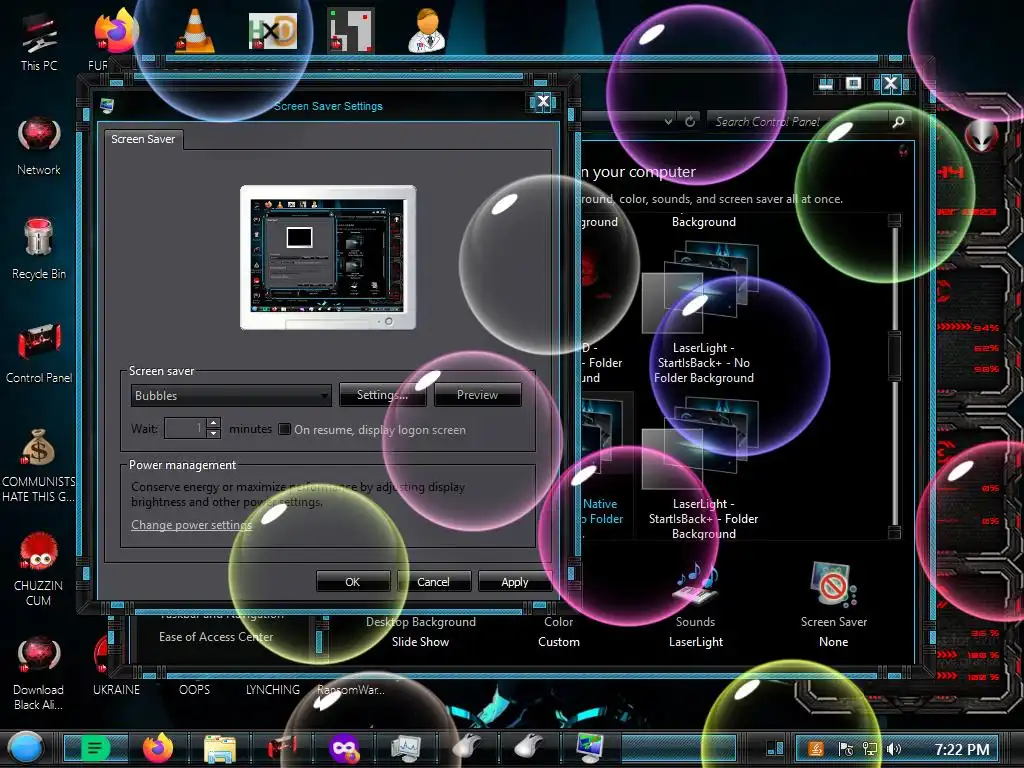This screenshot has width=1024, height=768.
Task: Click the network tray icon
Action: pyautogui.click(x=870, y=749)
